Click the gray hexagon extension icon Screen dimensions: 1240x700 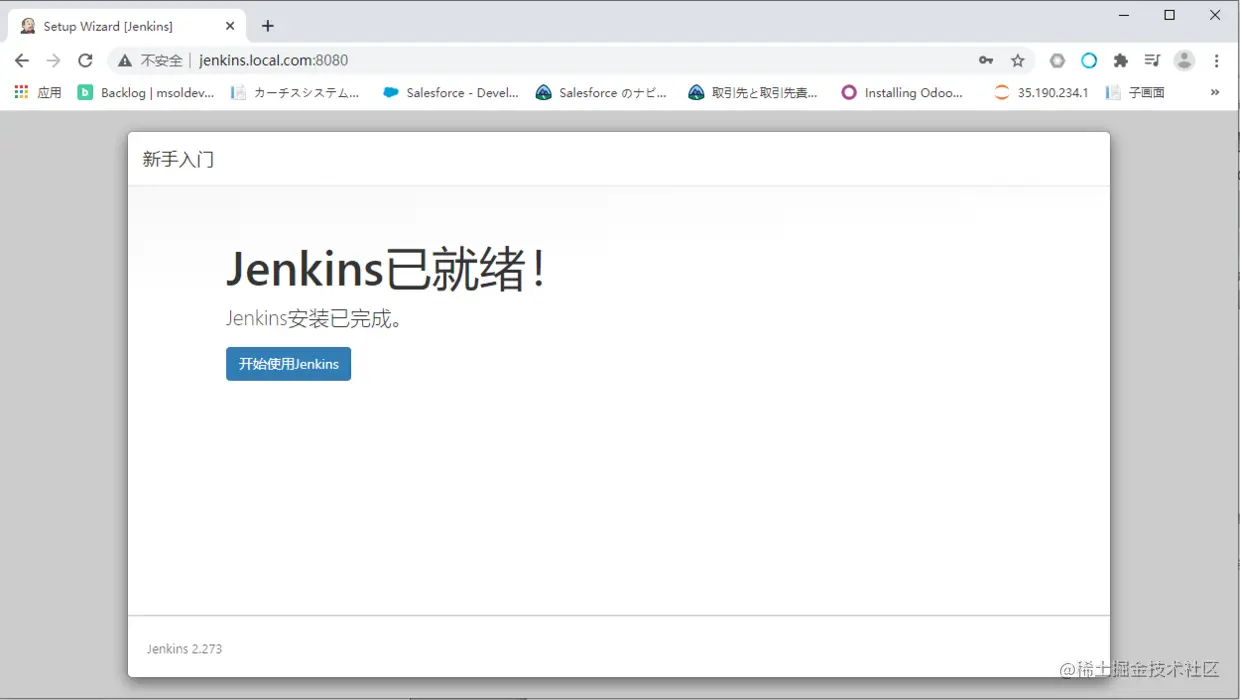[x=1057, y=60]
